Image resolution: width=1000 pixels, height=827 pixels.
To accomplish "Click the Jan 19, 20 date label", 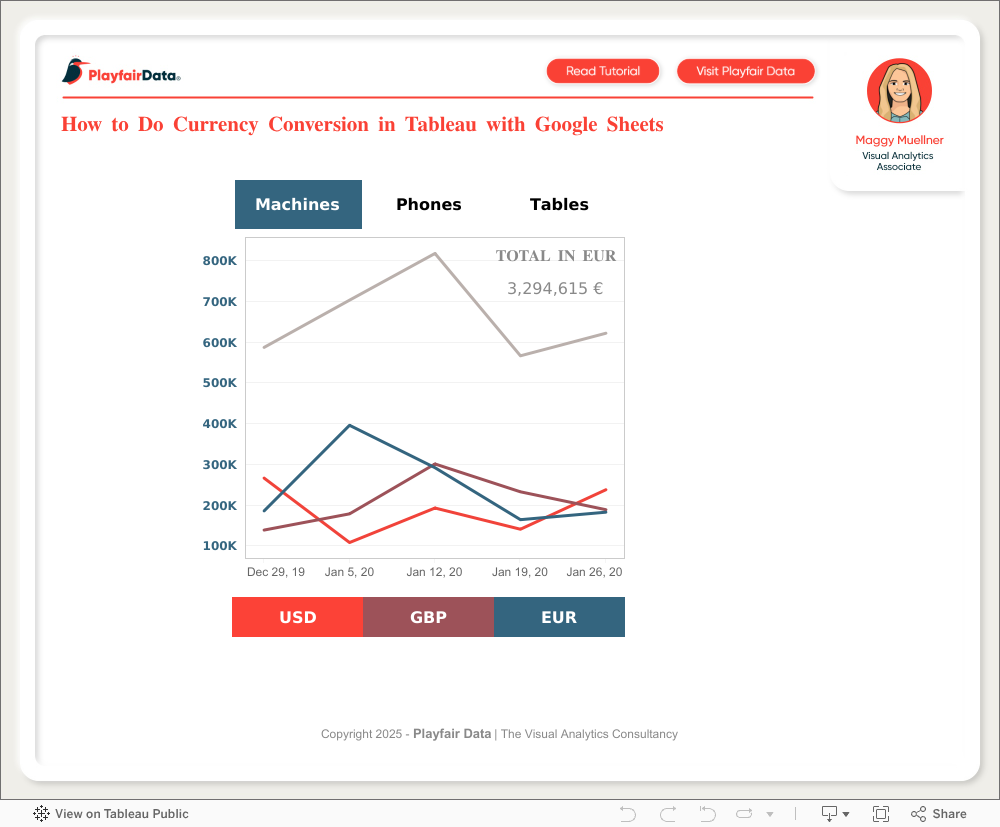I will tap(520, 572).
